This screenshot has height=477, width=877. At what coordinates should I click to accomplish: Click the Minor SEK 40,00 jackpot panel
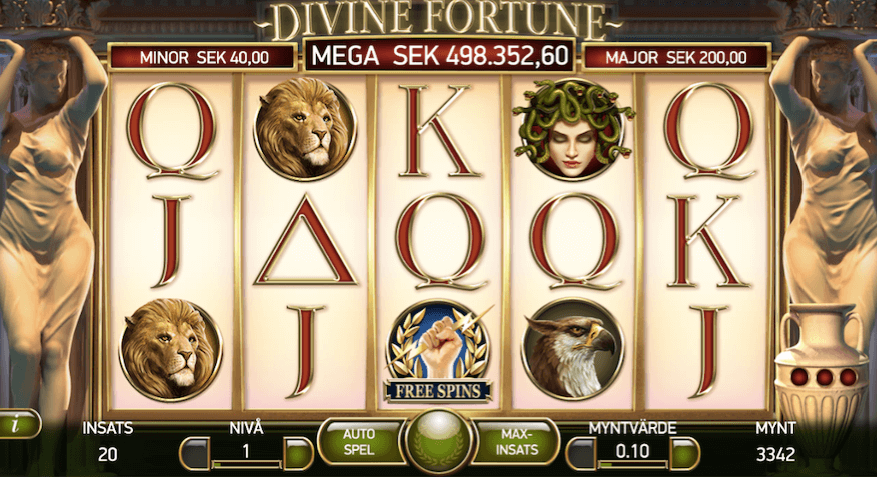coord(203,57)
